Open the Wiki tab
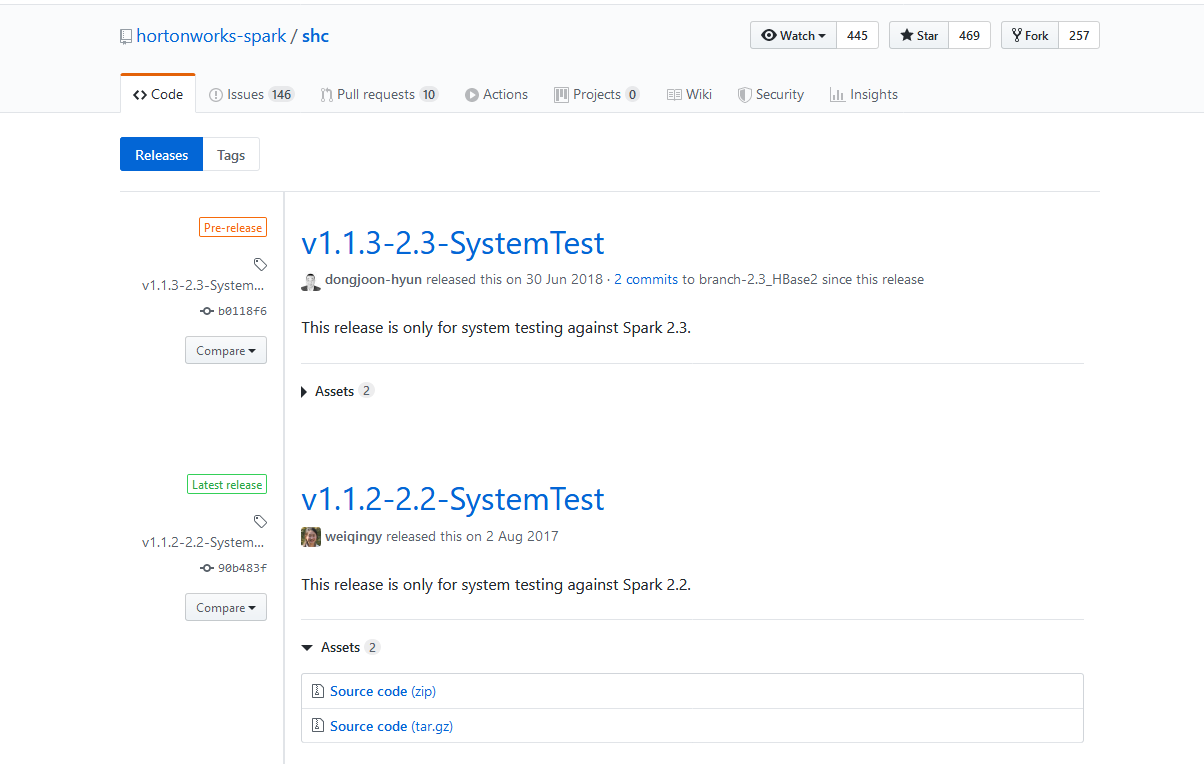This screenshot has height=764, width=1204. coord(689,94)
